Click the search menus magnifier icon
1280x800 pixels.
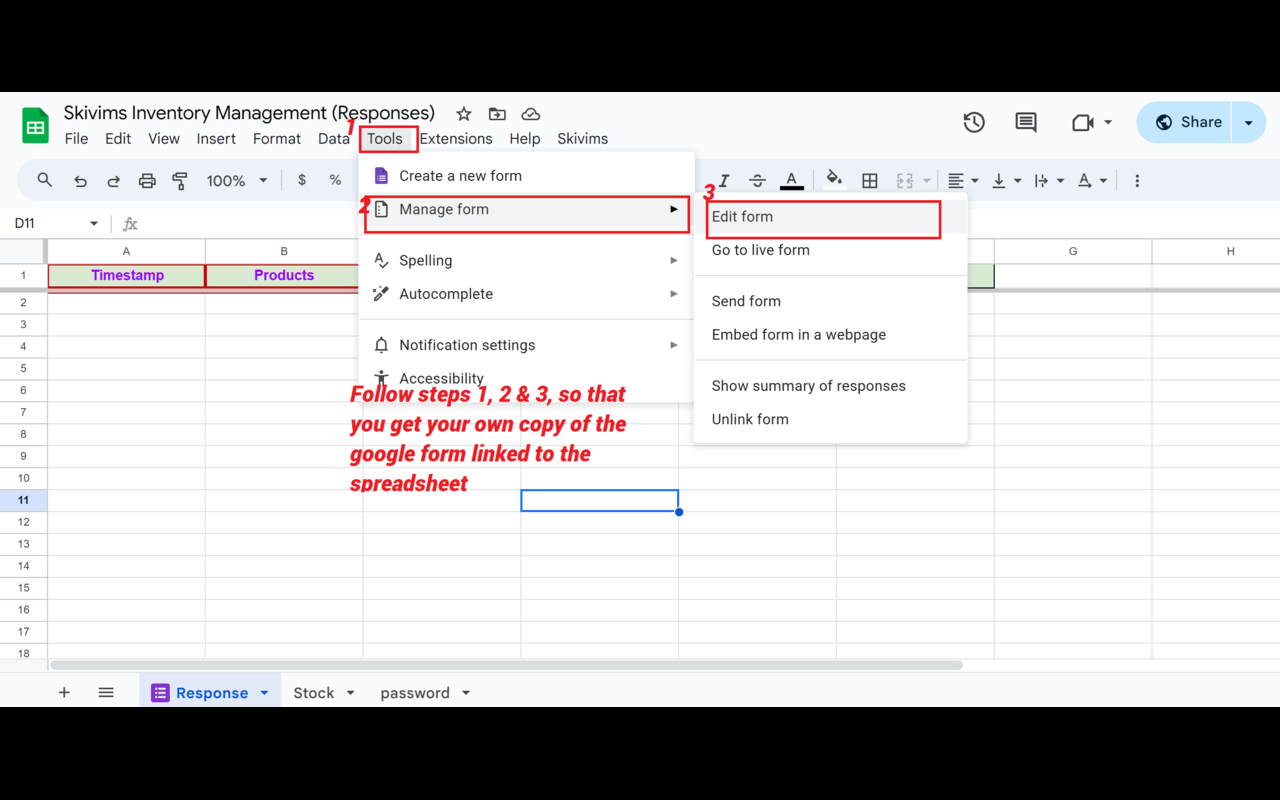tap(45, 181)
